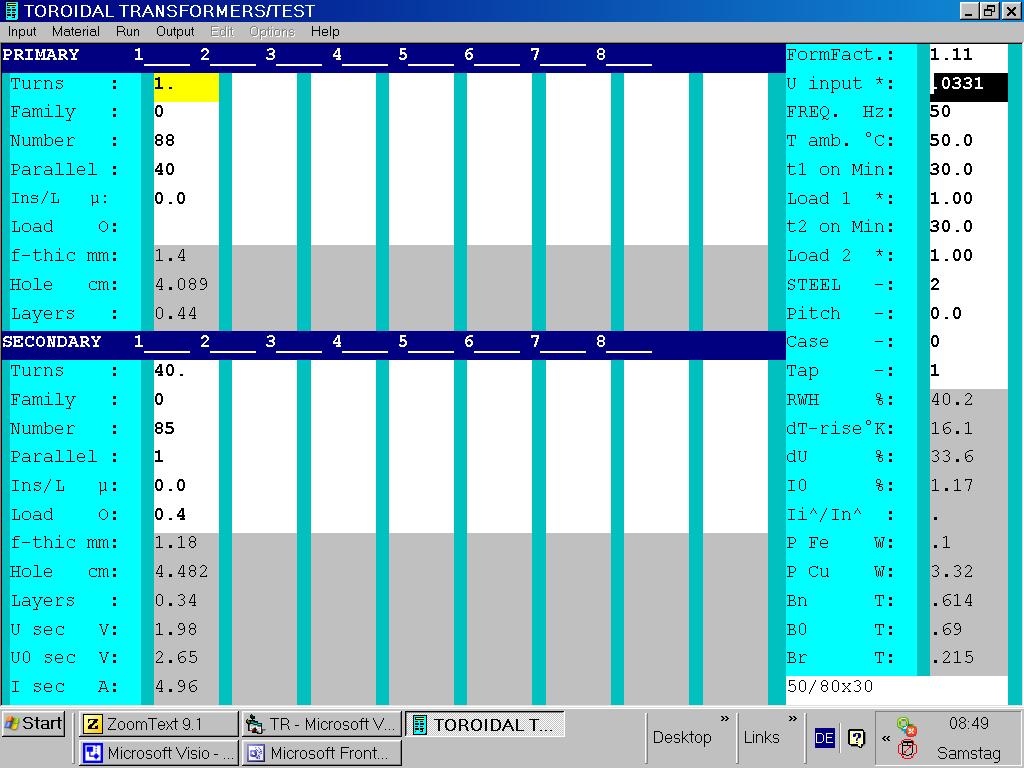
Task: Select Load 1 value 1.00
Action: pyautogui.click(x=968, y=198)
